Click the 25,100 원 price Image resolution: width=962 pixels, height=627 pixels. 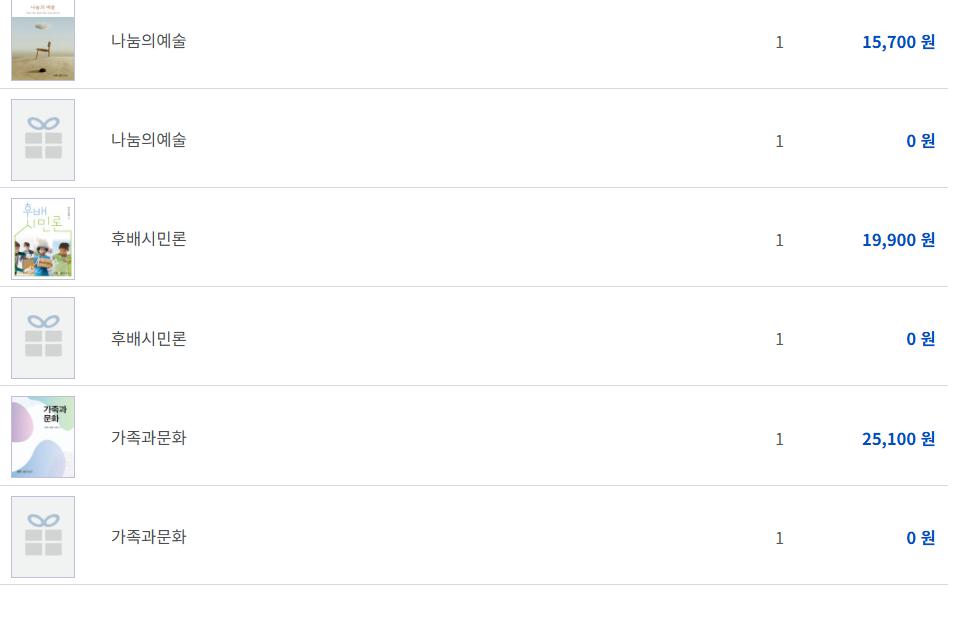tap(898, 439)
